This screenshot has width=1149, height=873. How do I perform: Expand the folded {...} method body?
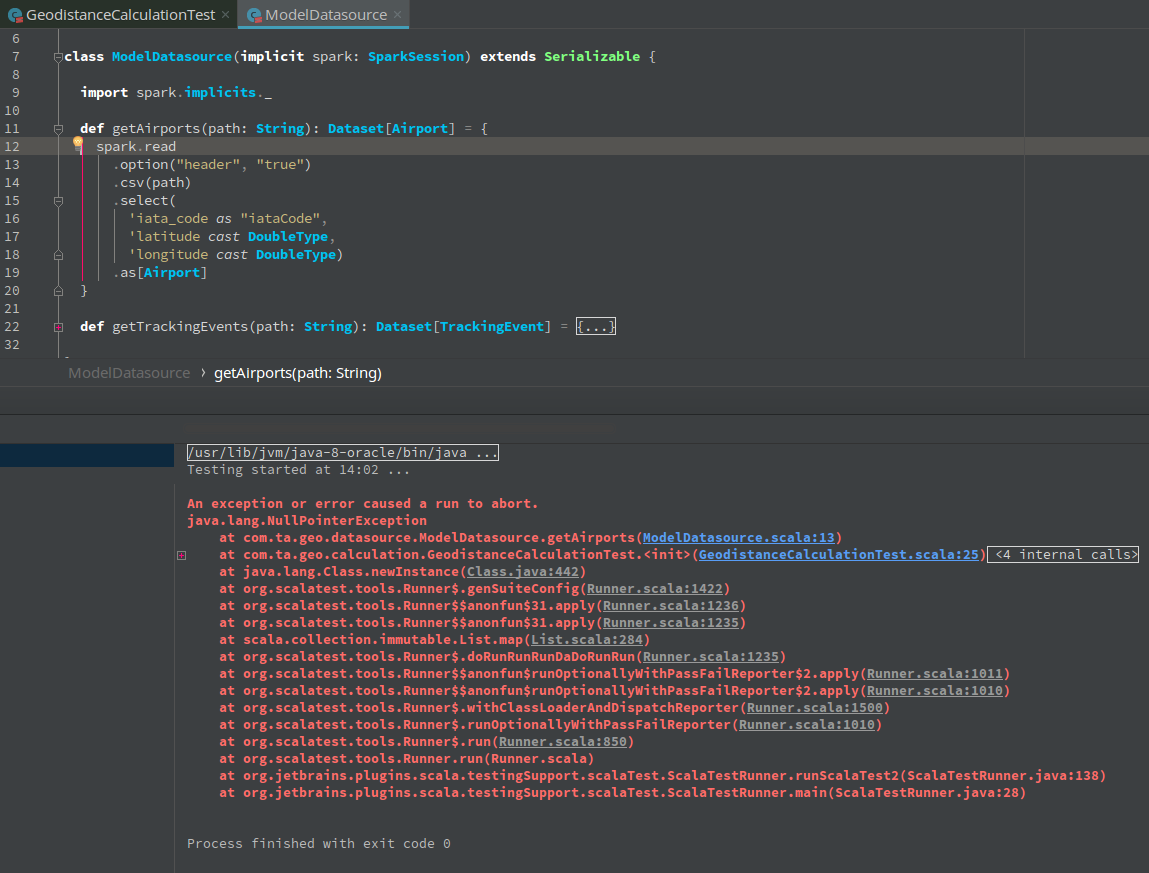(x=595, y=326)
